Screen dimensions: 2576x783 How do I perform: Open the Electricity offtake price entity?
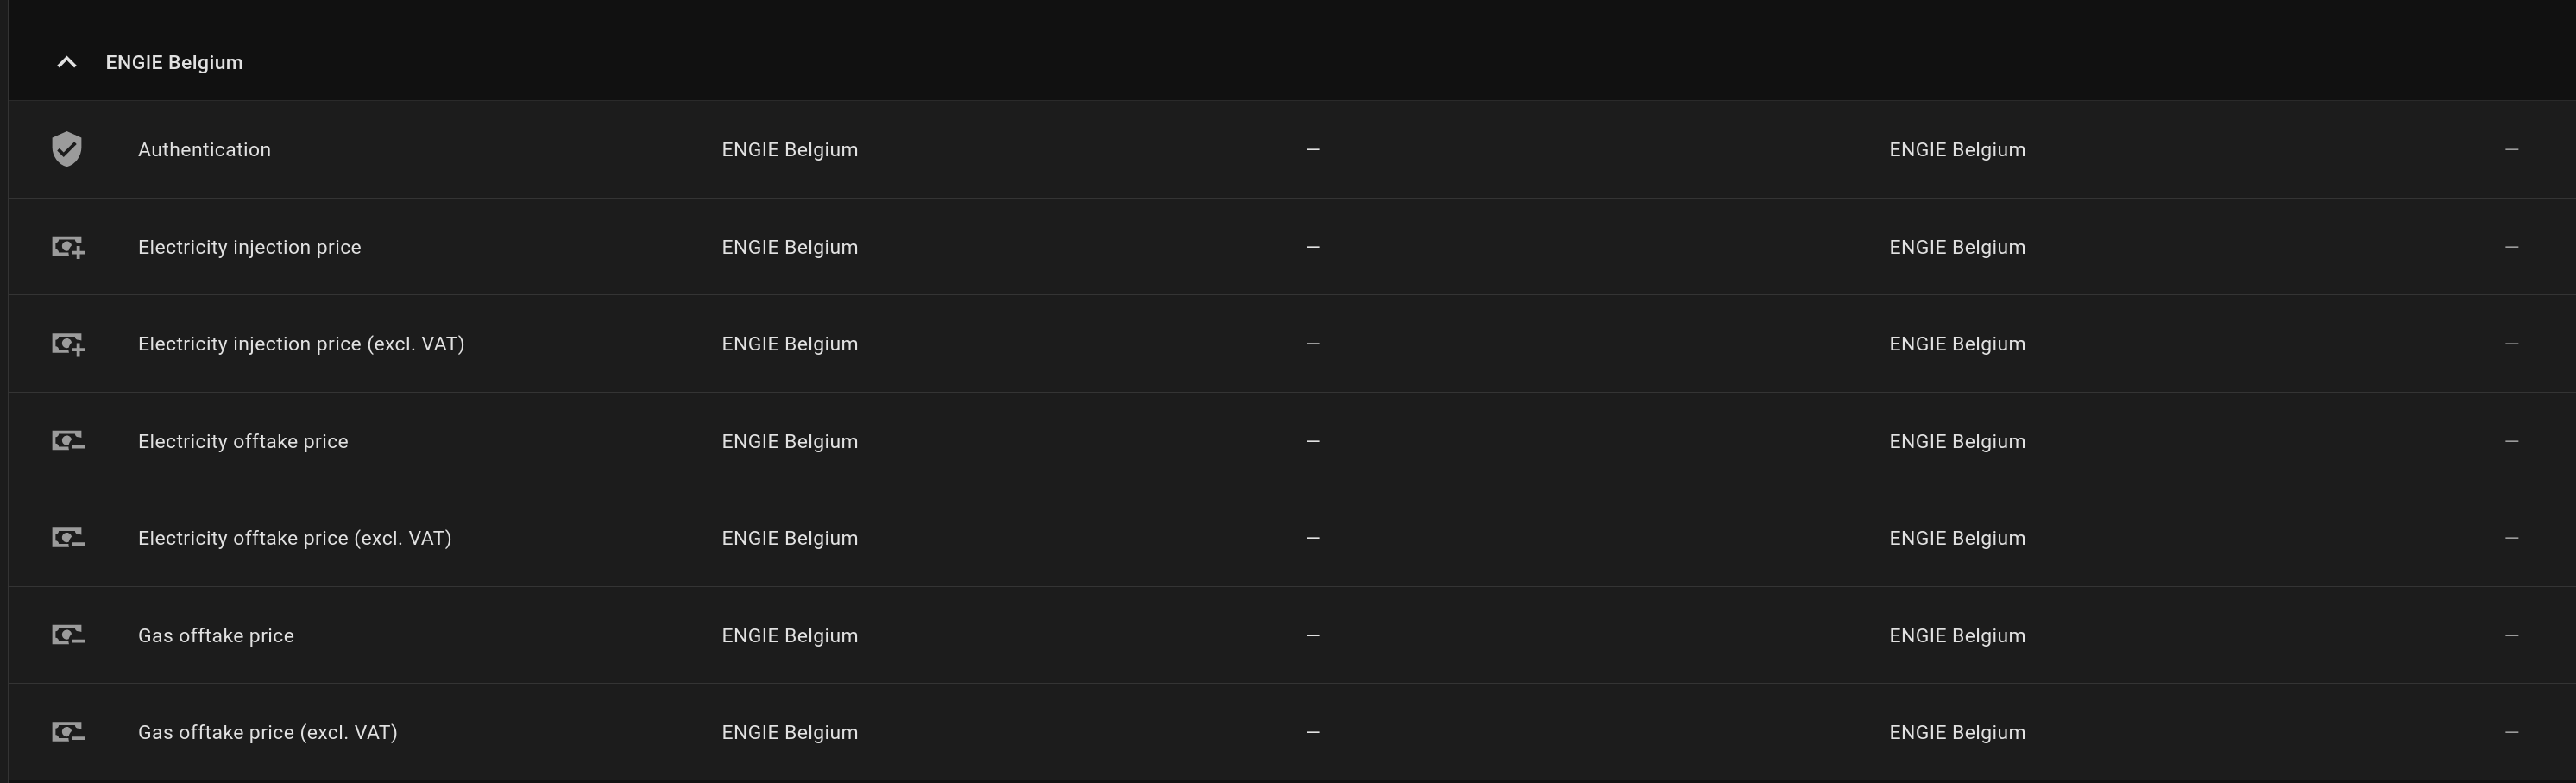tap(243, 441)
